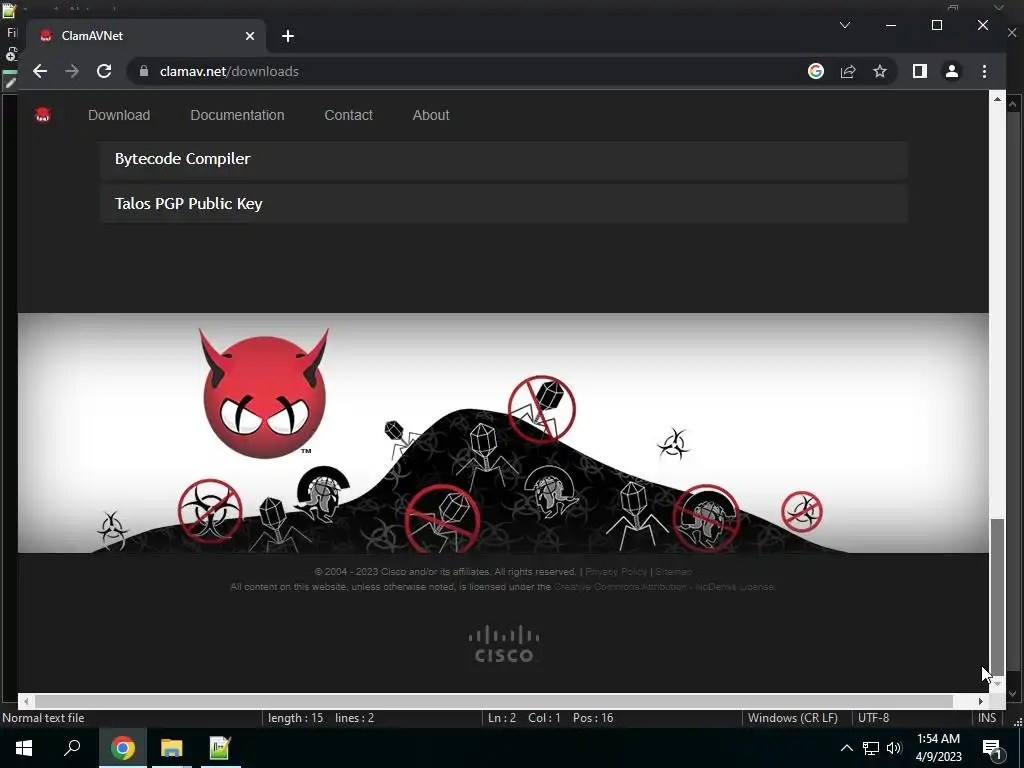Image resolution: width=1024 pixels, height=768 pixels.
Task: Open File Explorer from taskbar
Action: coord(172,748)
